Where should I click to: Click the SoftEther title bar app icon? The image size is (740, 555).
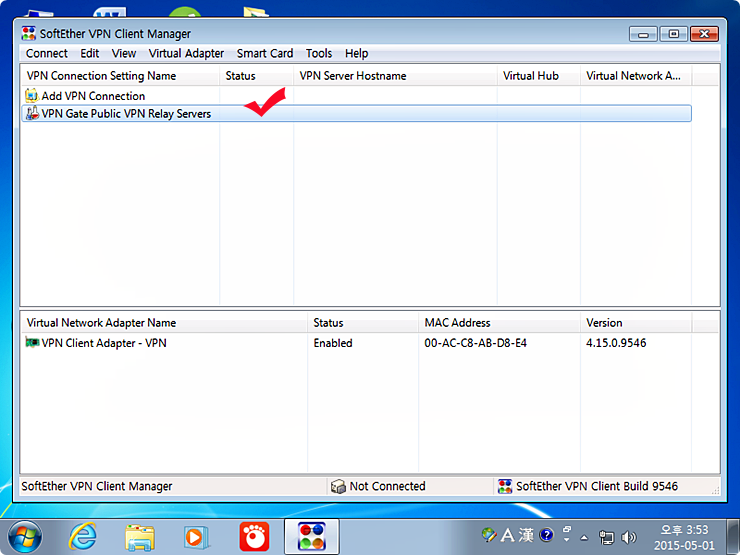(x=29, y=34)
